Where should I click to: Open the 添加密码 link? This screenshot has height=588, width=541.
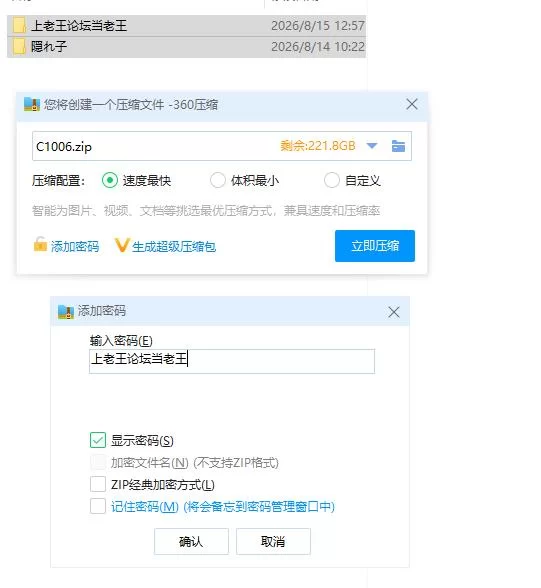coord(75,246)
